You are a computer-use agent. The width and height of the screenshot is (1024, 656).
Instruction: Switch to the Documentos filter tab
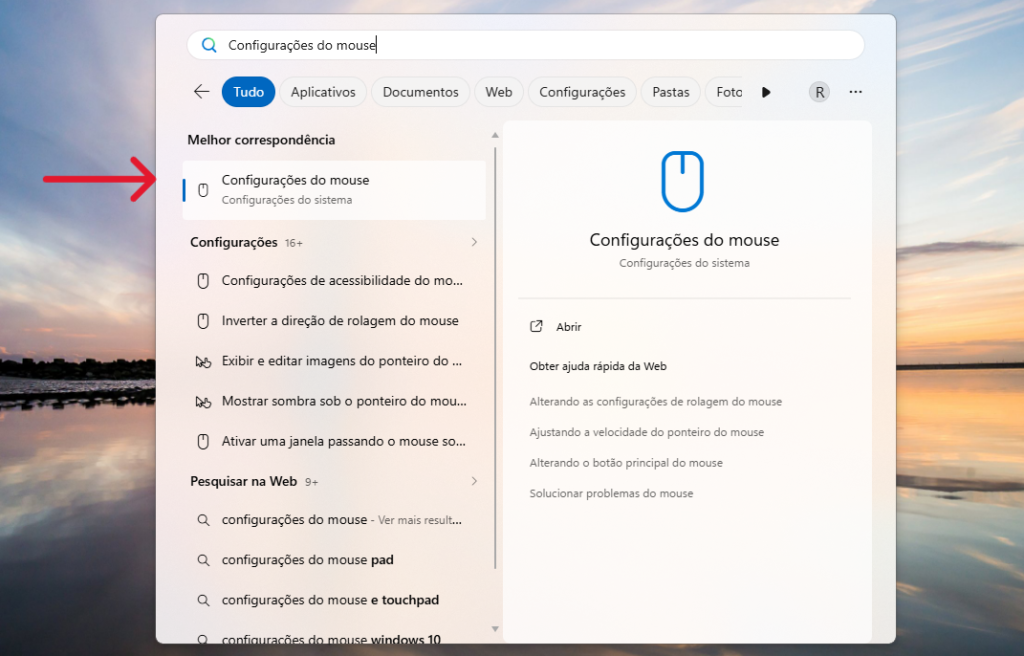[x=420, y=91]
